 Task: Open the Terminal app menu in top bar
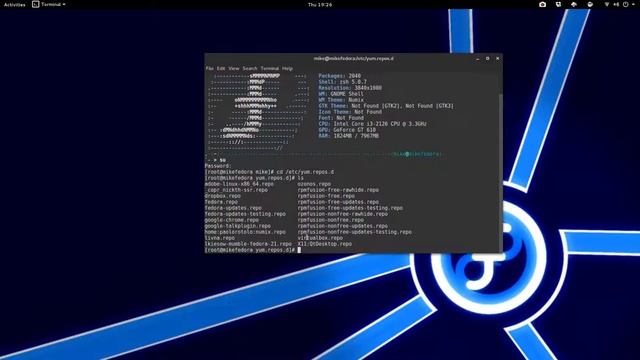pos(49,4)
